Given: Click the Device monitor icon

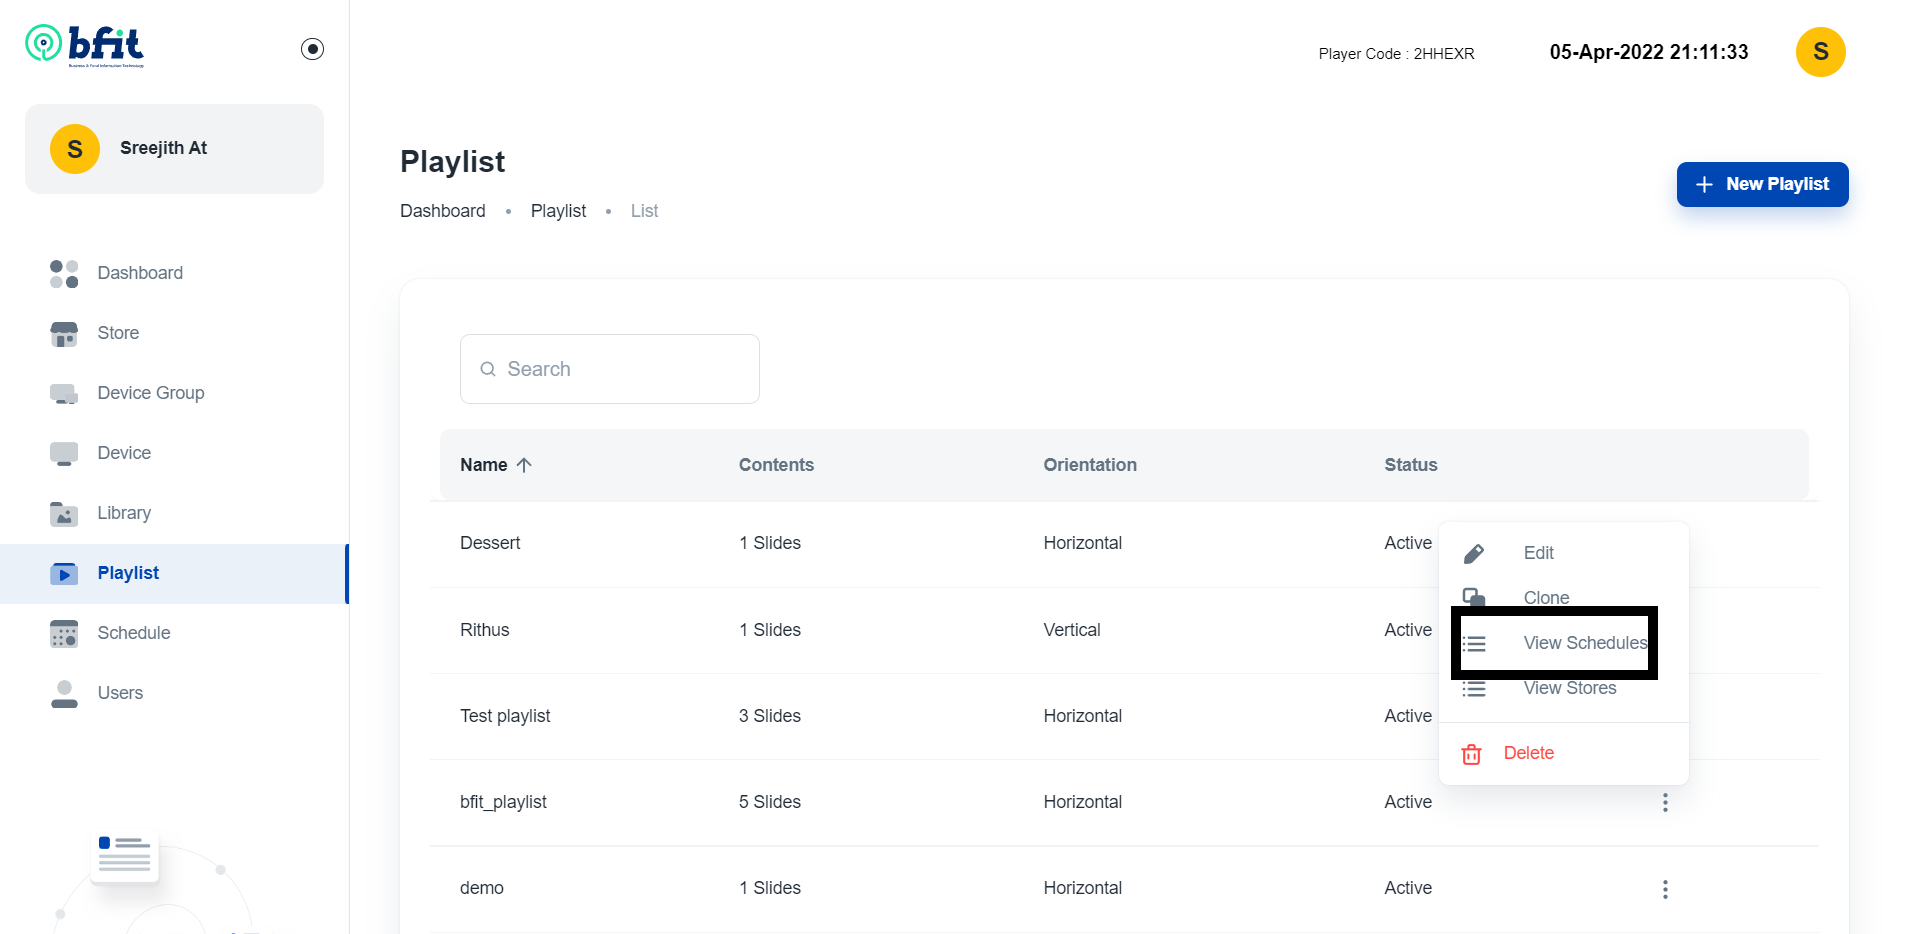Looking at the screenshot, I should pos(64,454).
